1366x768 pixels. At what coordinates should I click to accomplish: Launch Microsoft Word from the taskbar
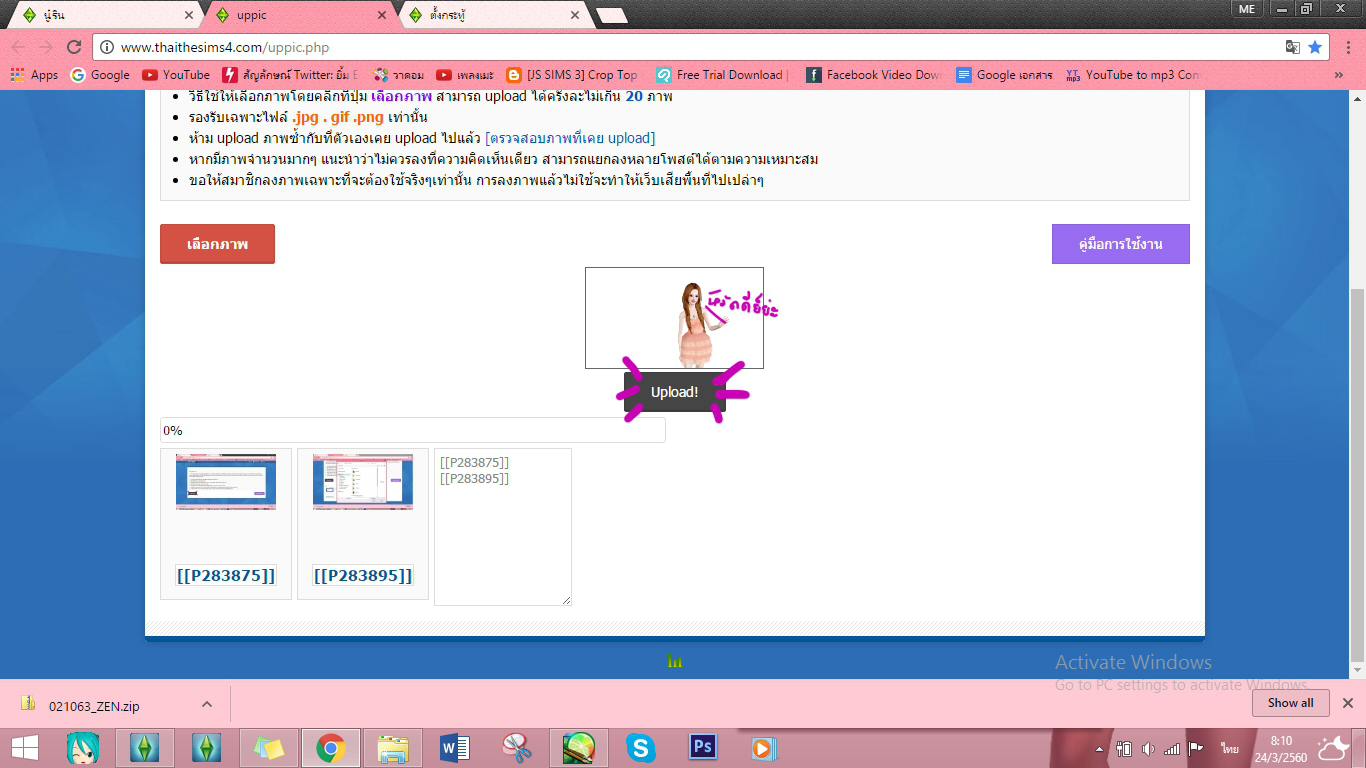[454, 748]
